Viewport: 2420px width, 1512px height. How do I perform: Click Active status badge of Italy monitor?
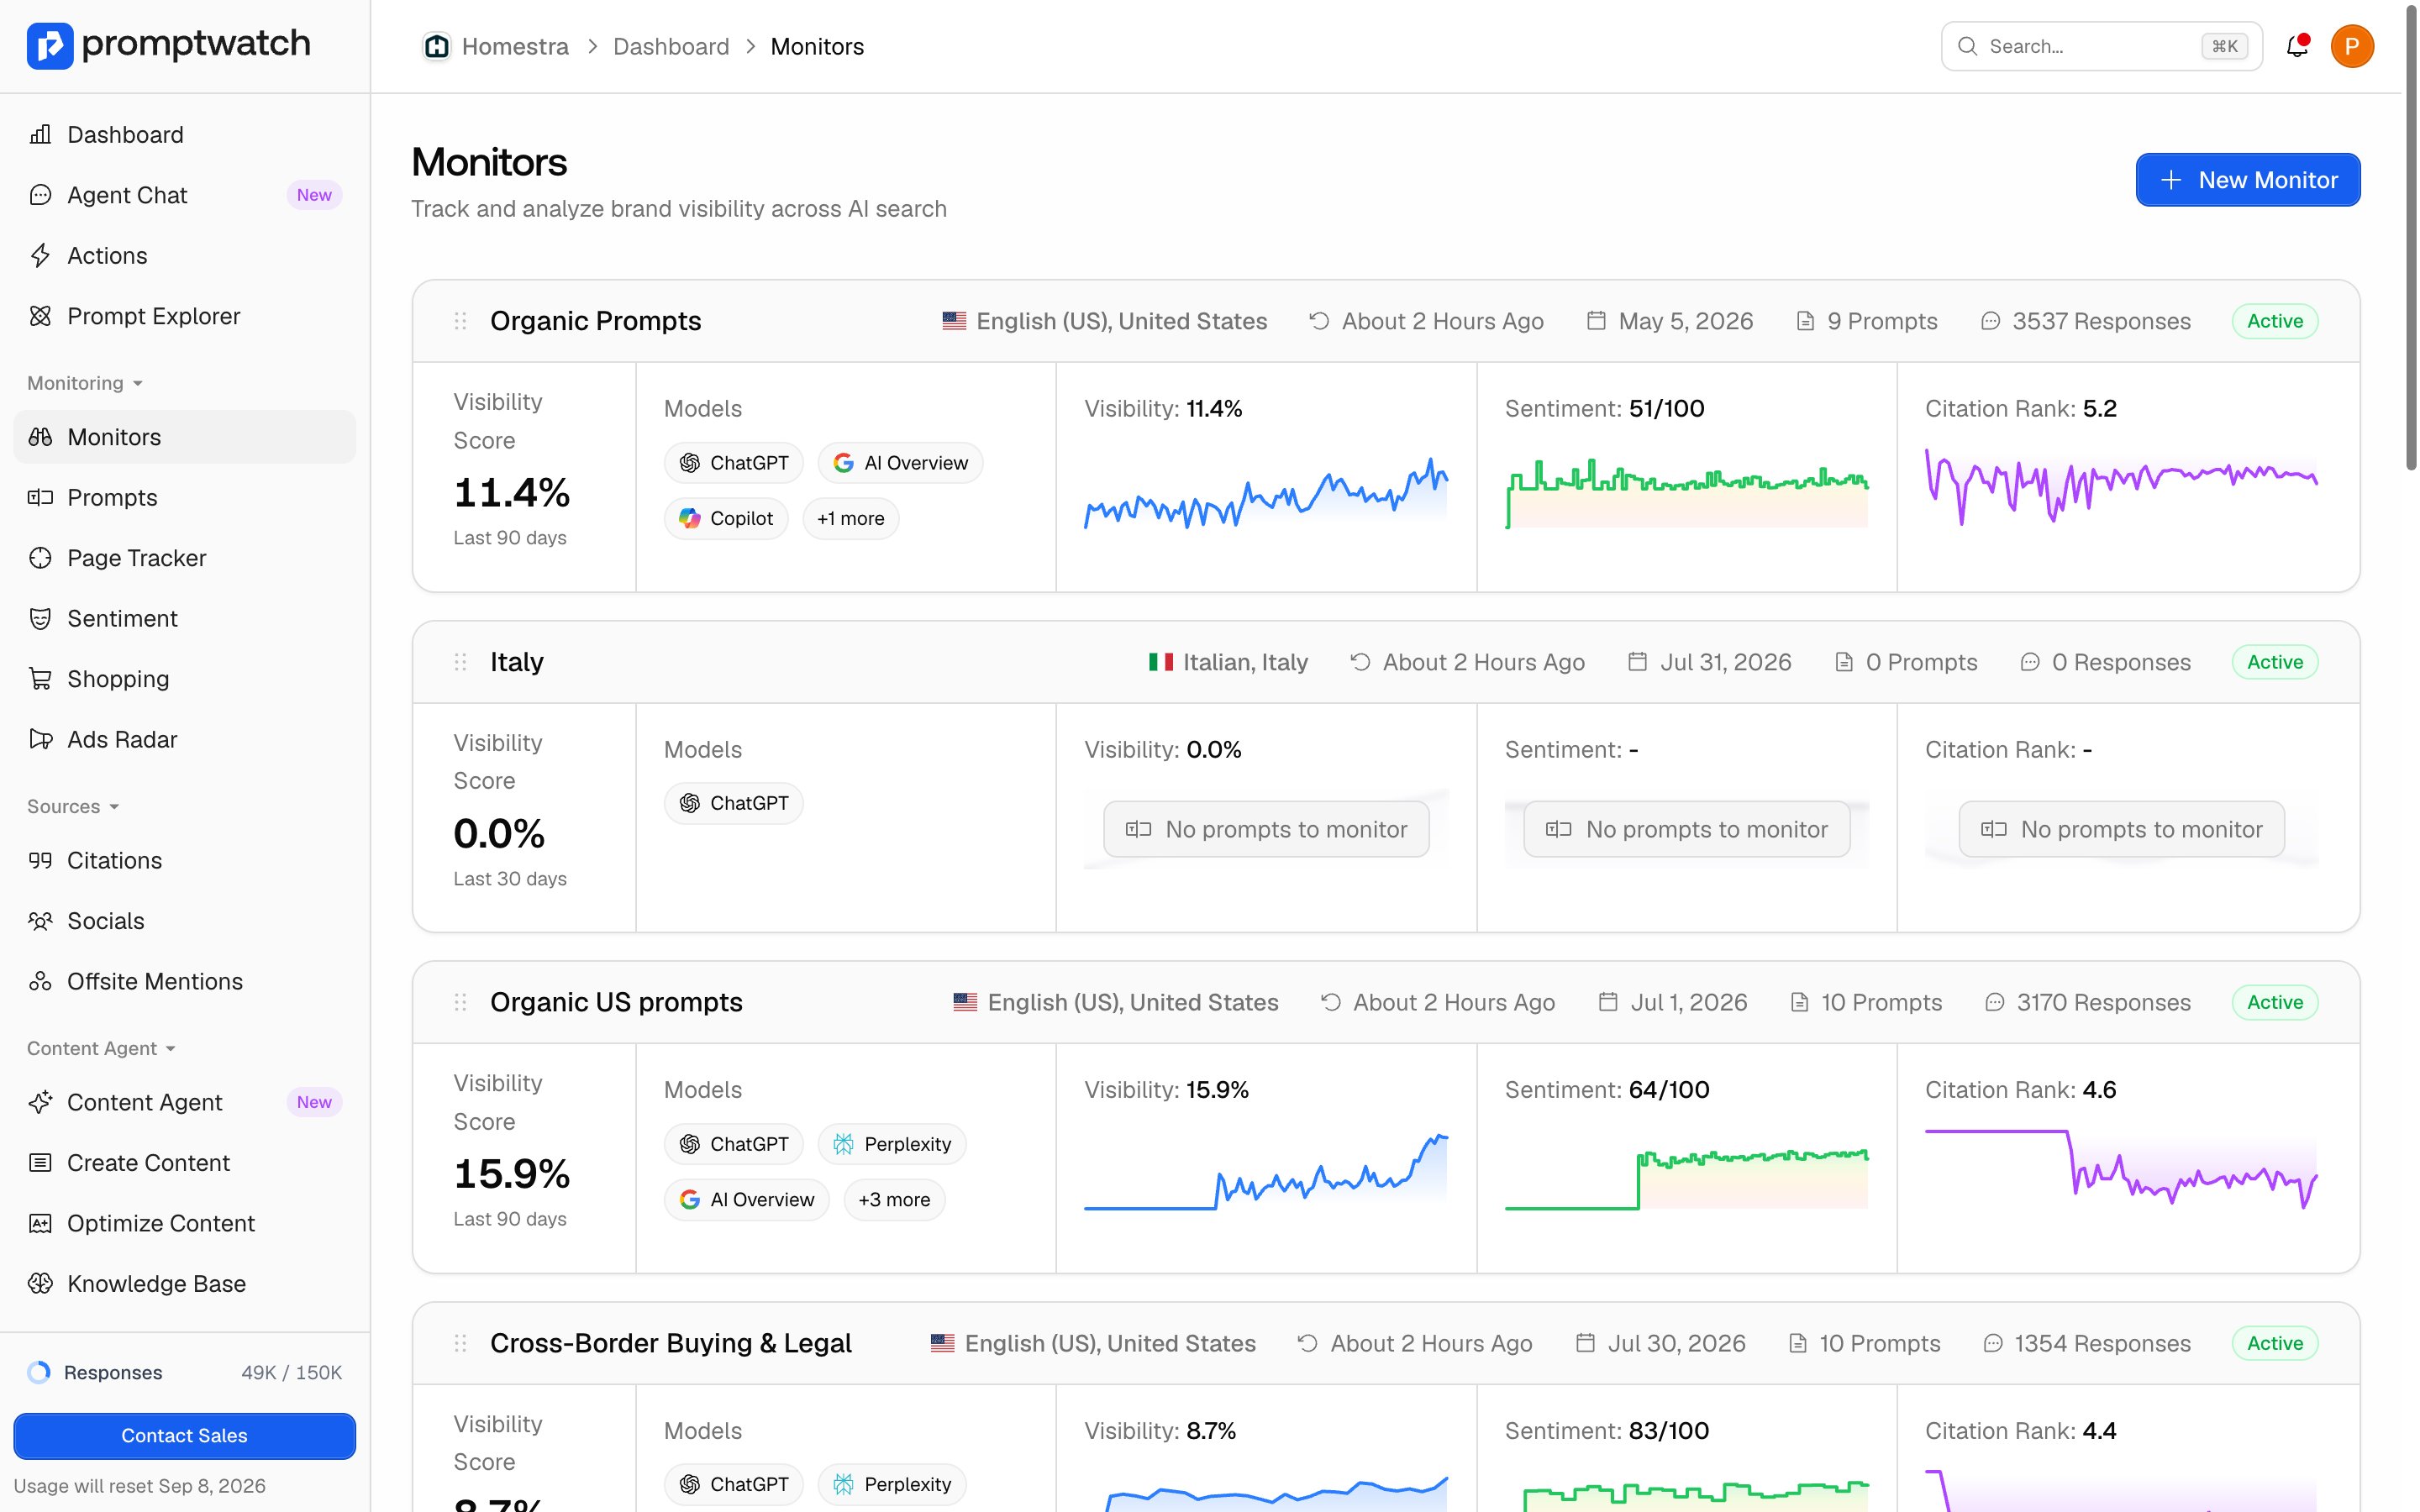[x=2274, y=662]
